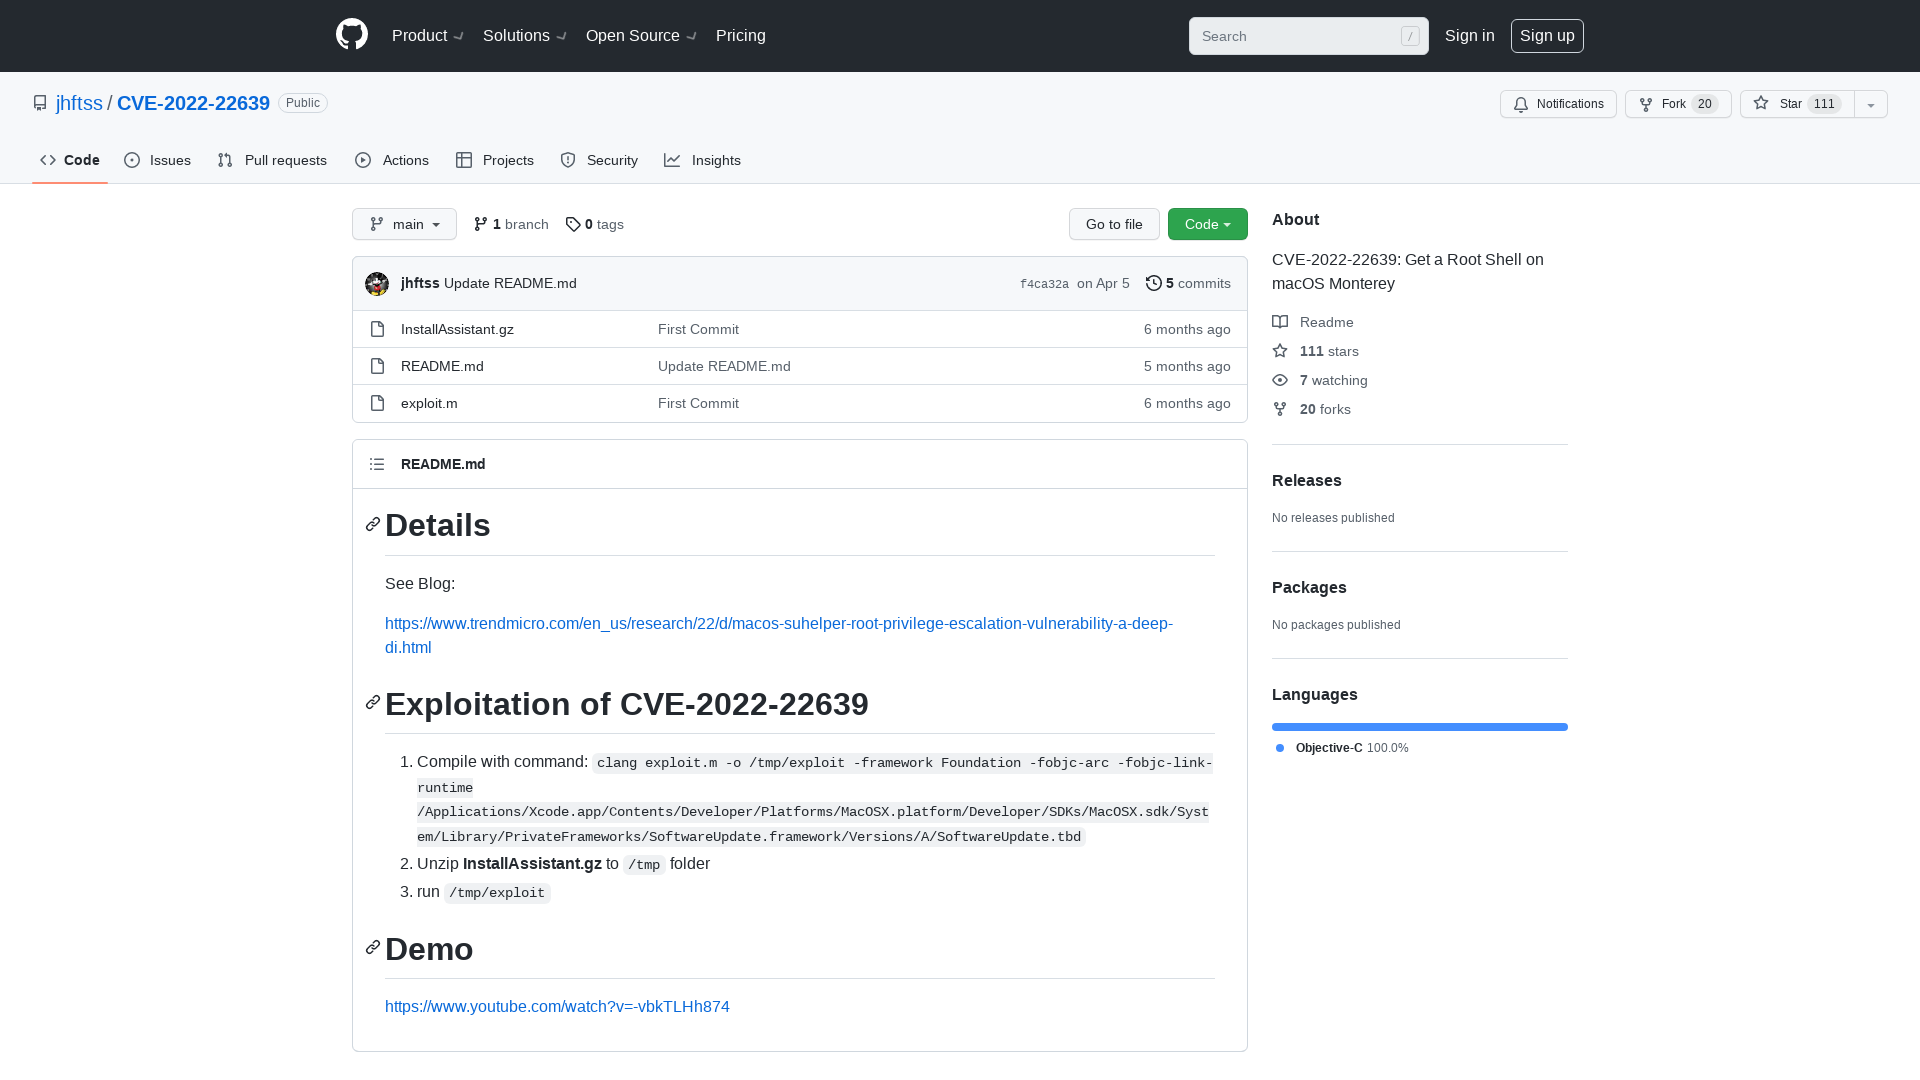Open the Pull requests tab
Viewport: 1920px width, 1080px height.
coord(272,160)
